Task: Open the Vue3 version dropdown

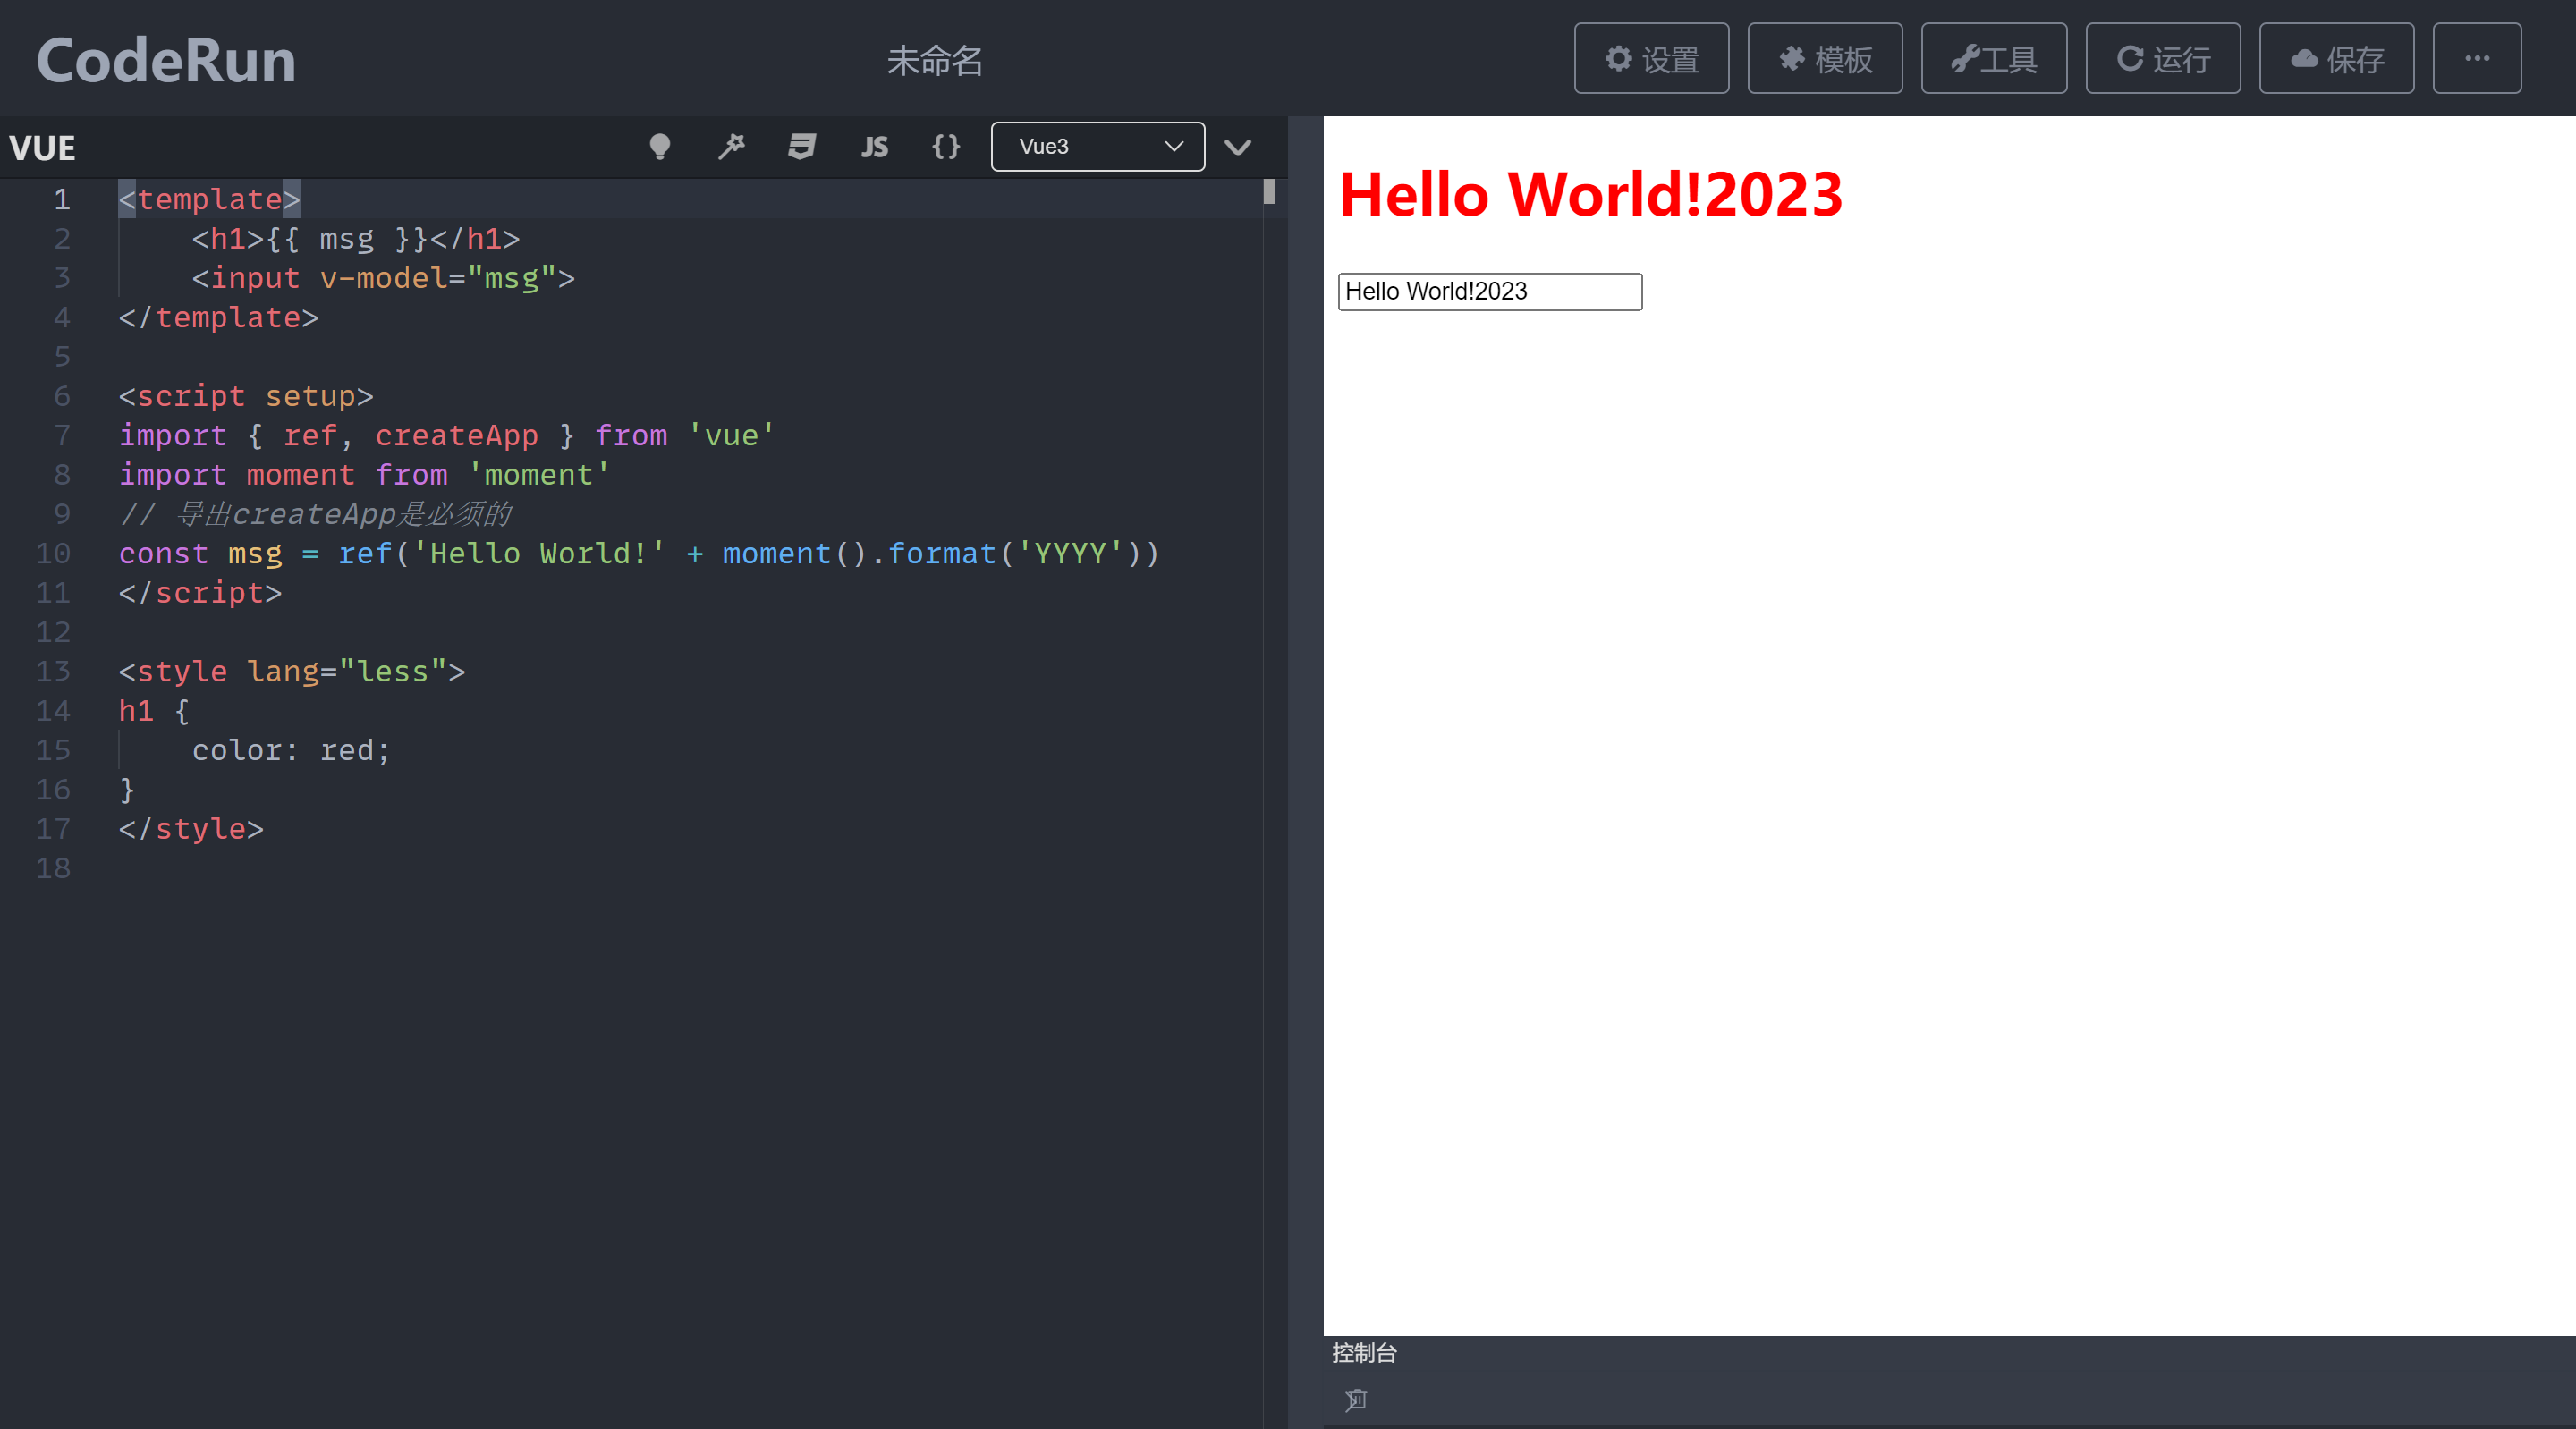Action: (1097, 147)
